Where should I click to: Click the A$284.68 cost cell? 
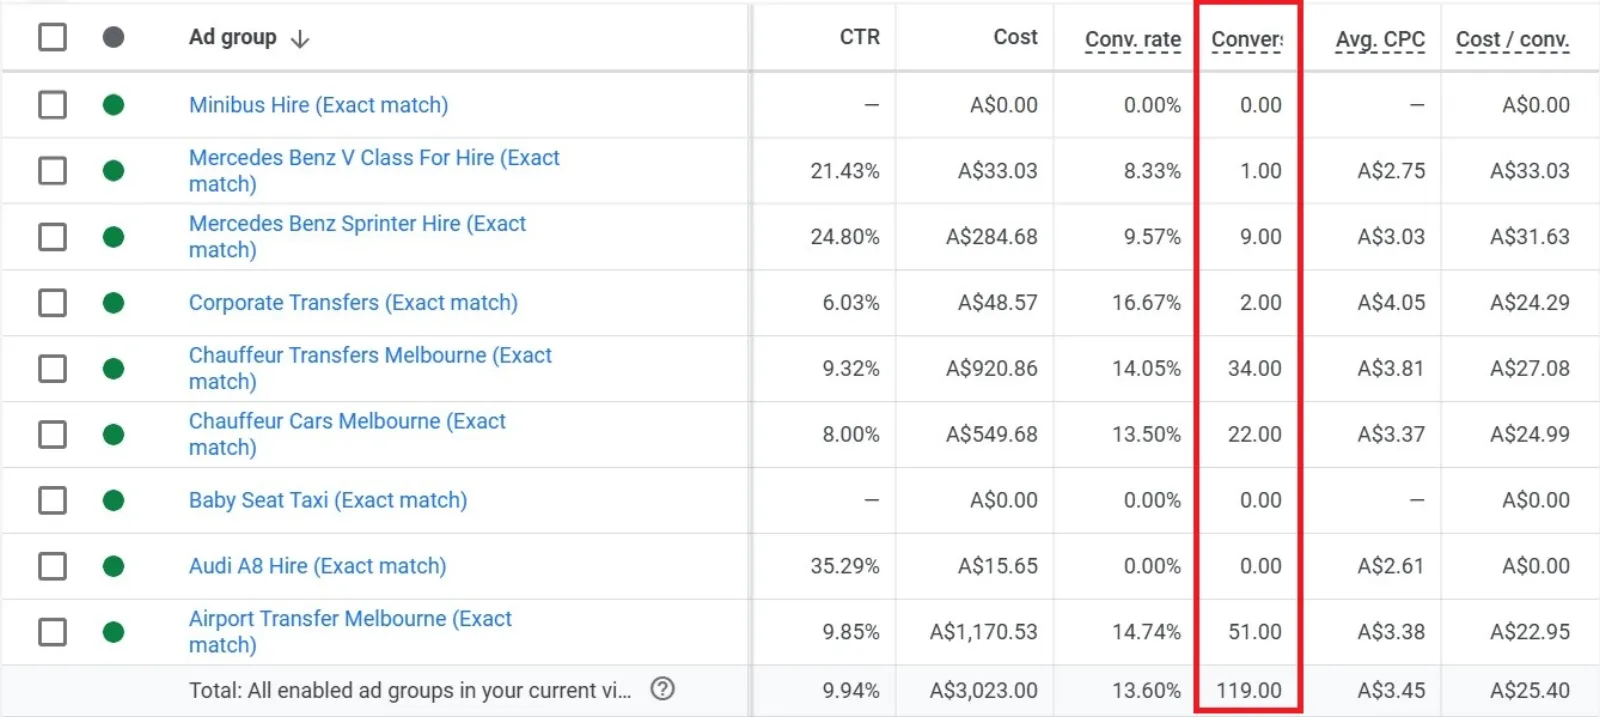coord(992,237)
